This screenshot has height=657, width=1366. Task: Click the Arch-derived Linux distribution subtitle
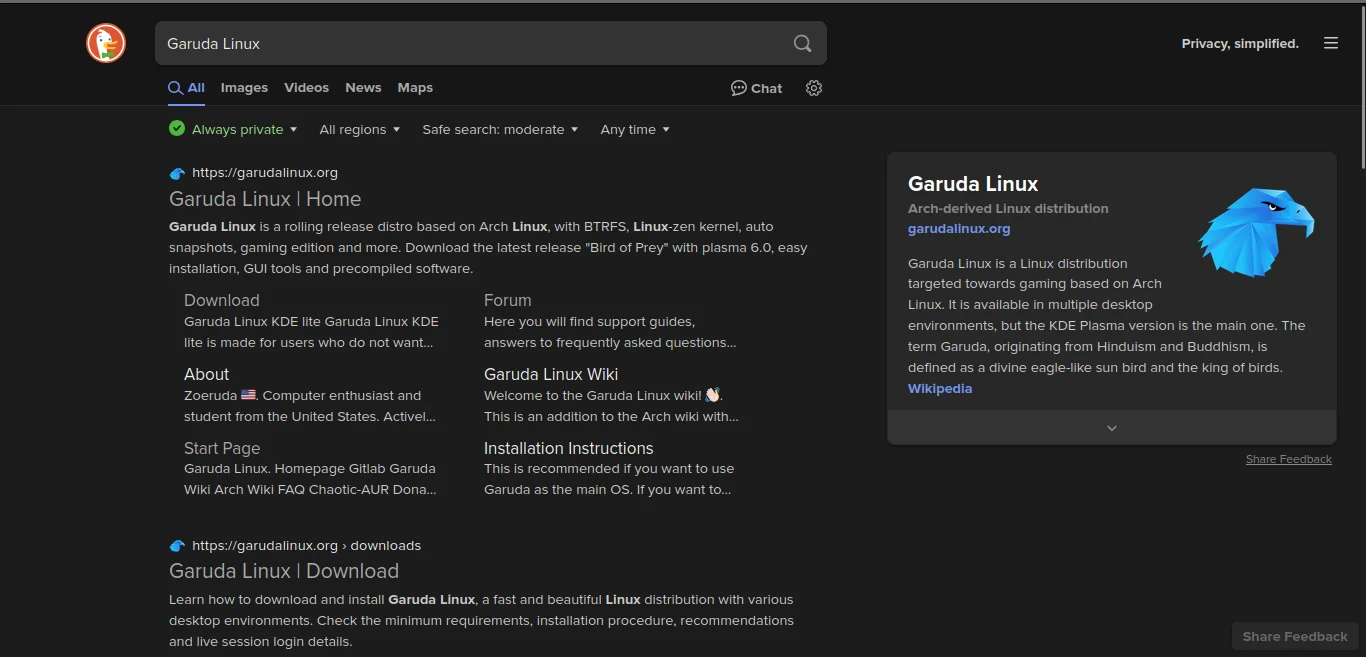tap(1008, 209)
